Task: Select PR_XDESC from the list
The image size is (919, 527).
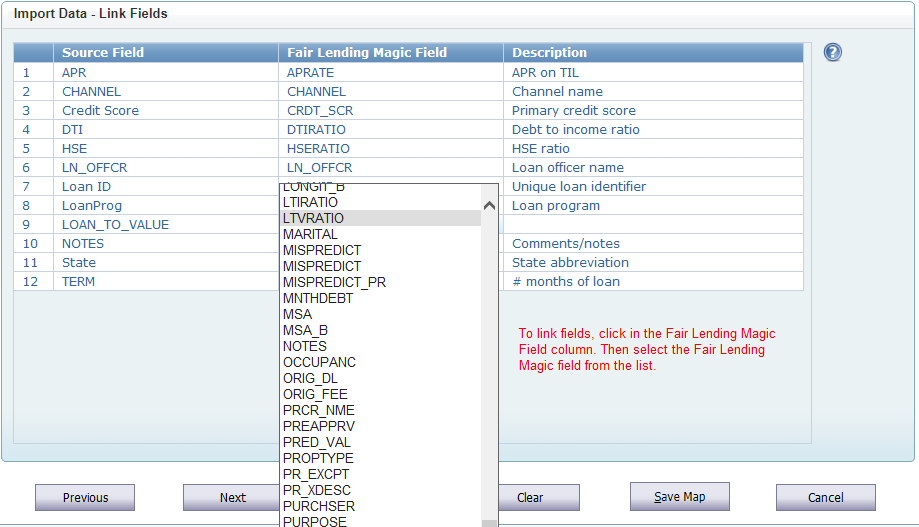Action: coord(381,490)
